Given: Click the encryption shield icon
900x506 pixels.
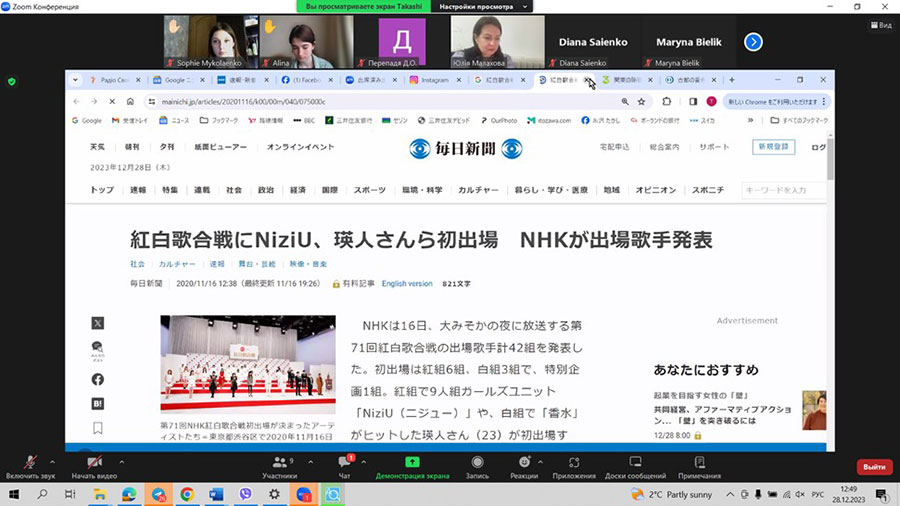Looking at the screenshot, I should (12, 81).
